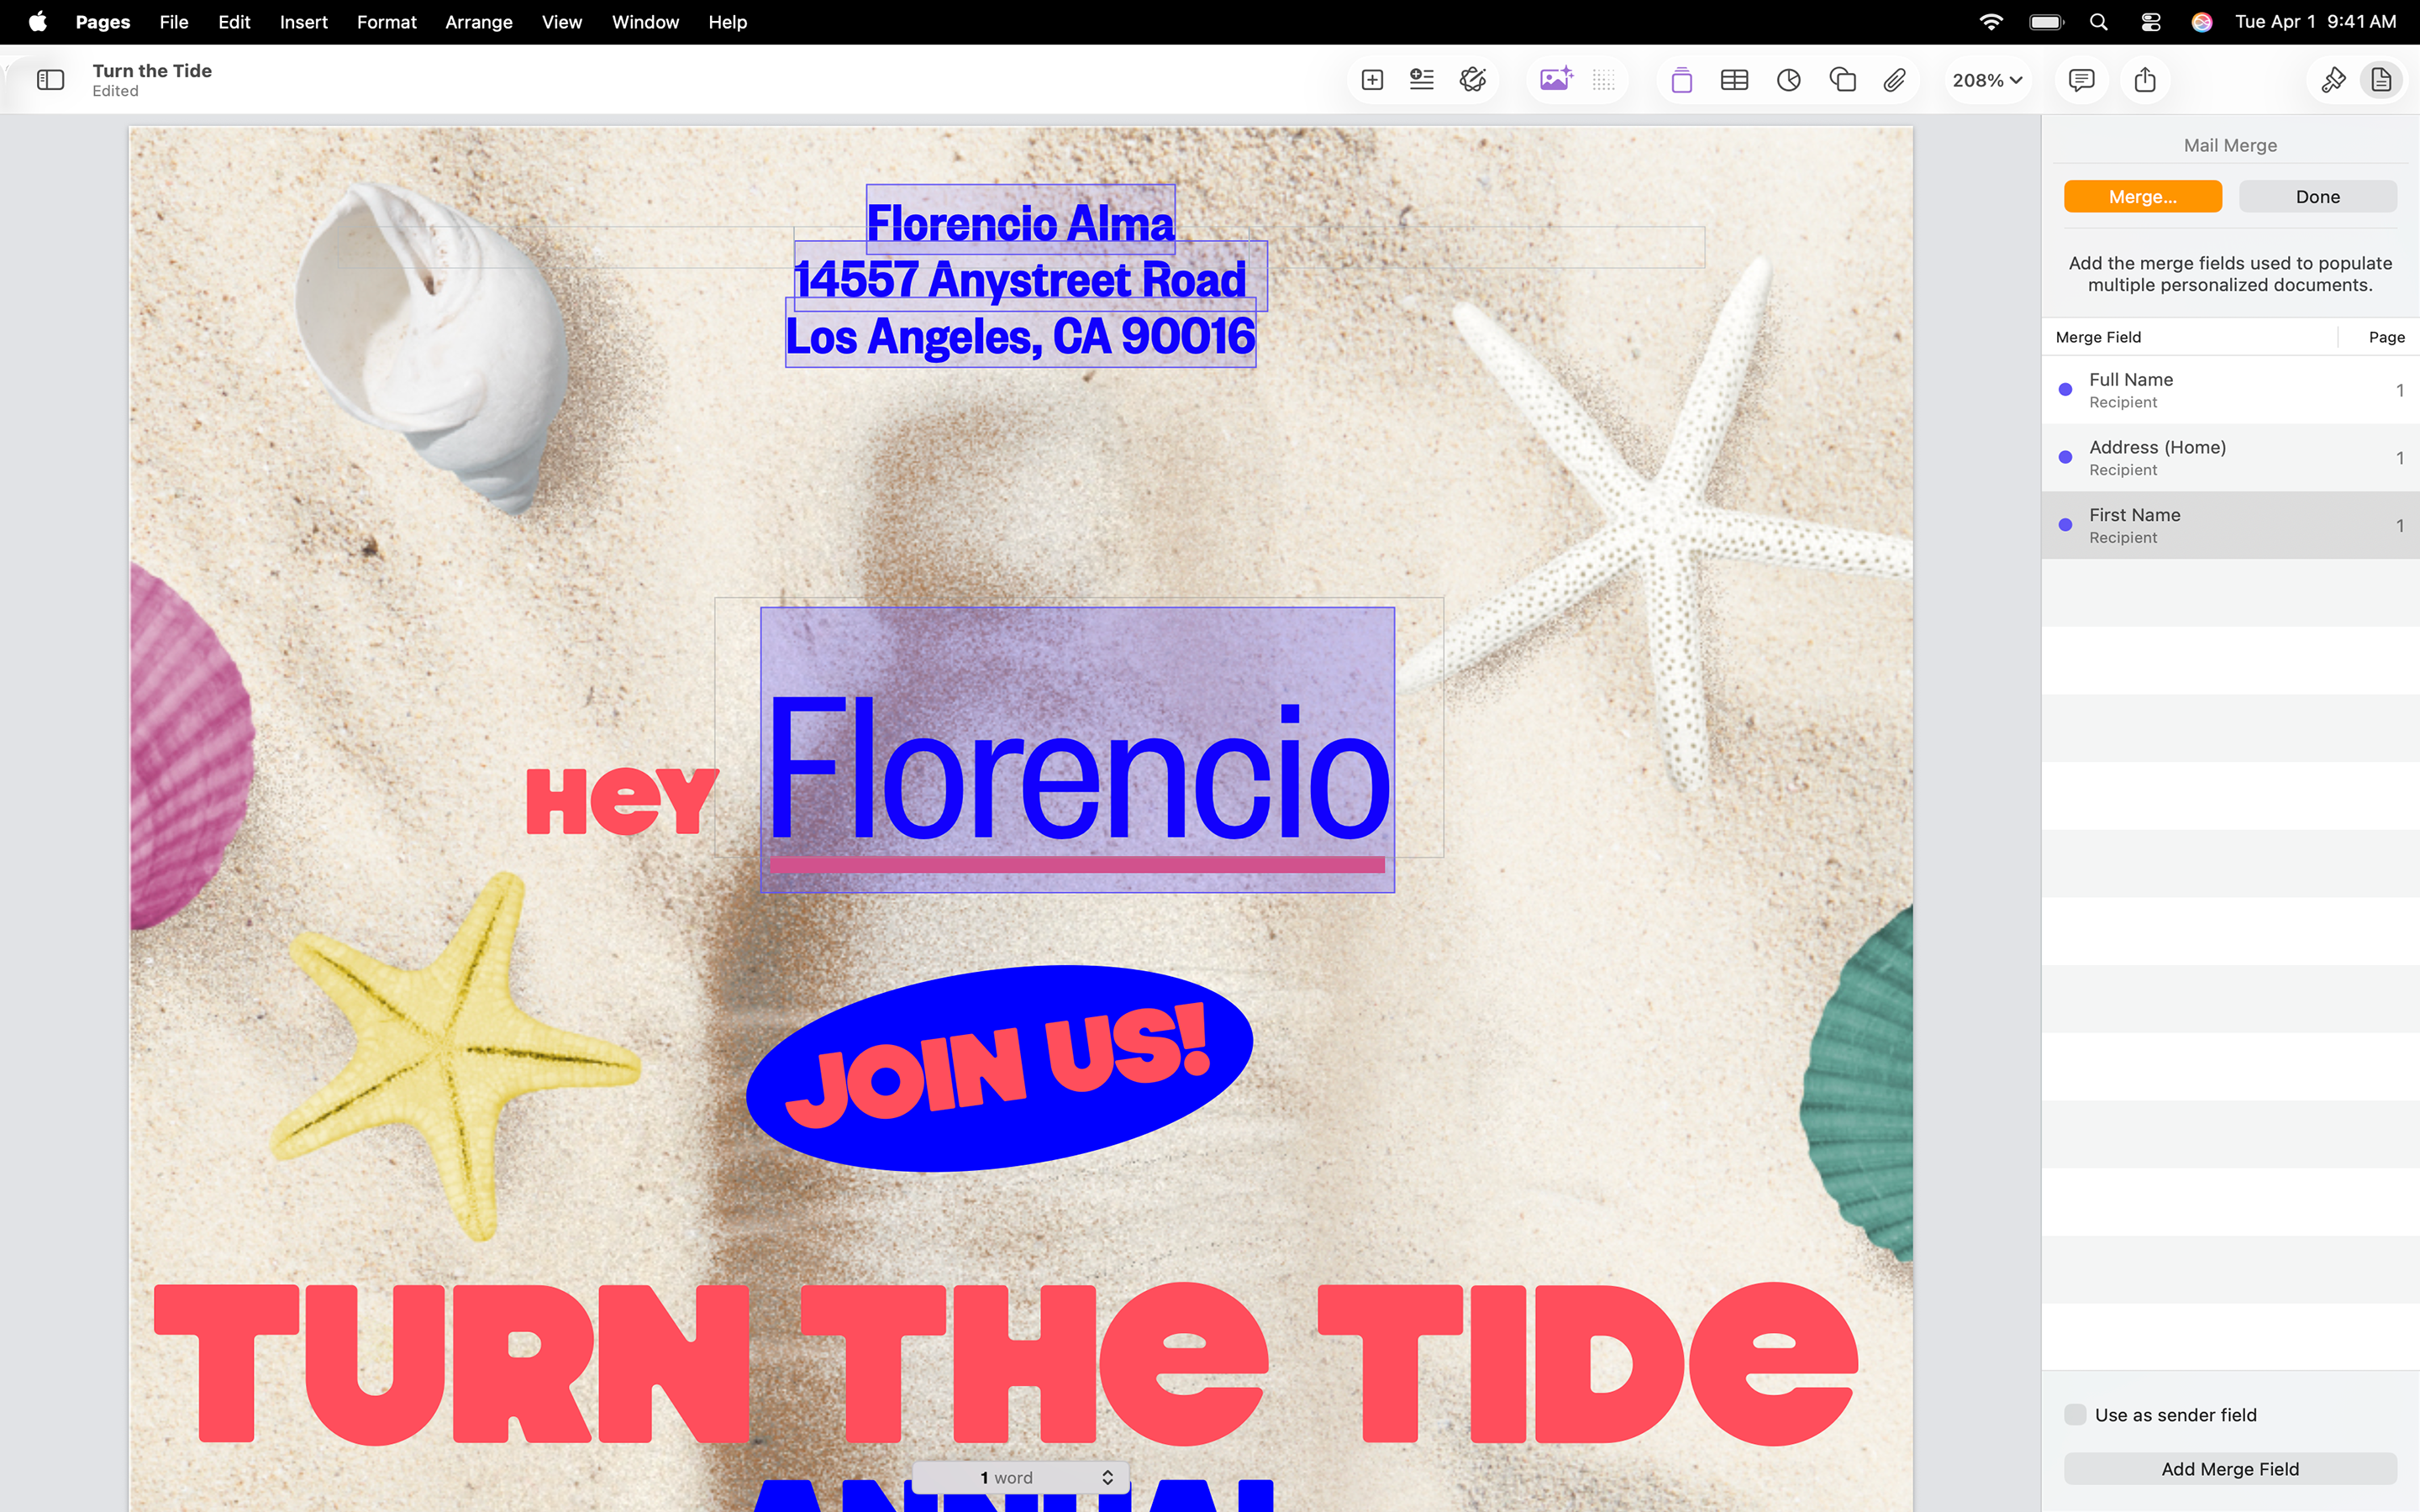Viewport: 2420px width, 1512px height.
Task: Toggle the sidebar view button
Action: pyautogui.click(x=50, y=80)
